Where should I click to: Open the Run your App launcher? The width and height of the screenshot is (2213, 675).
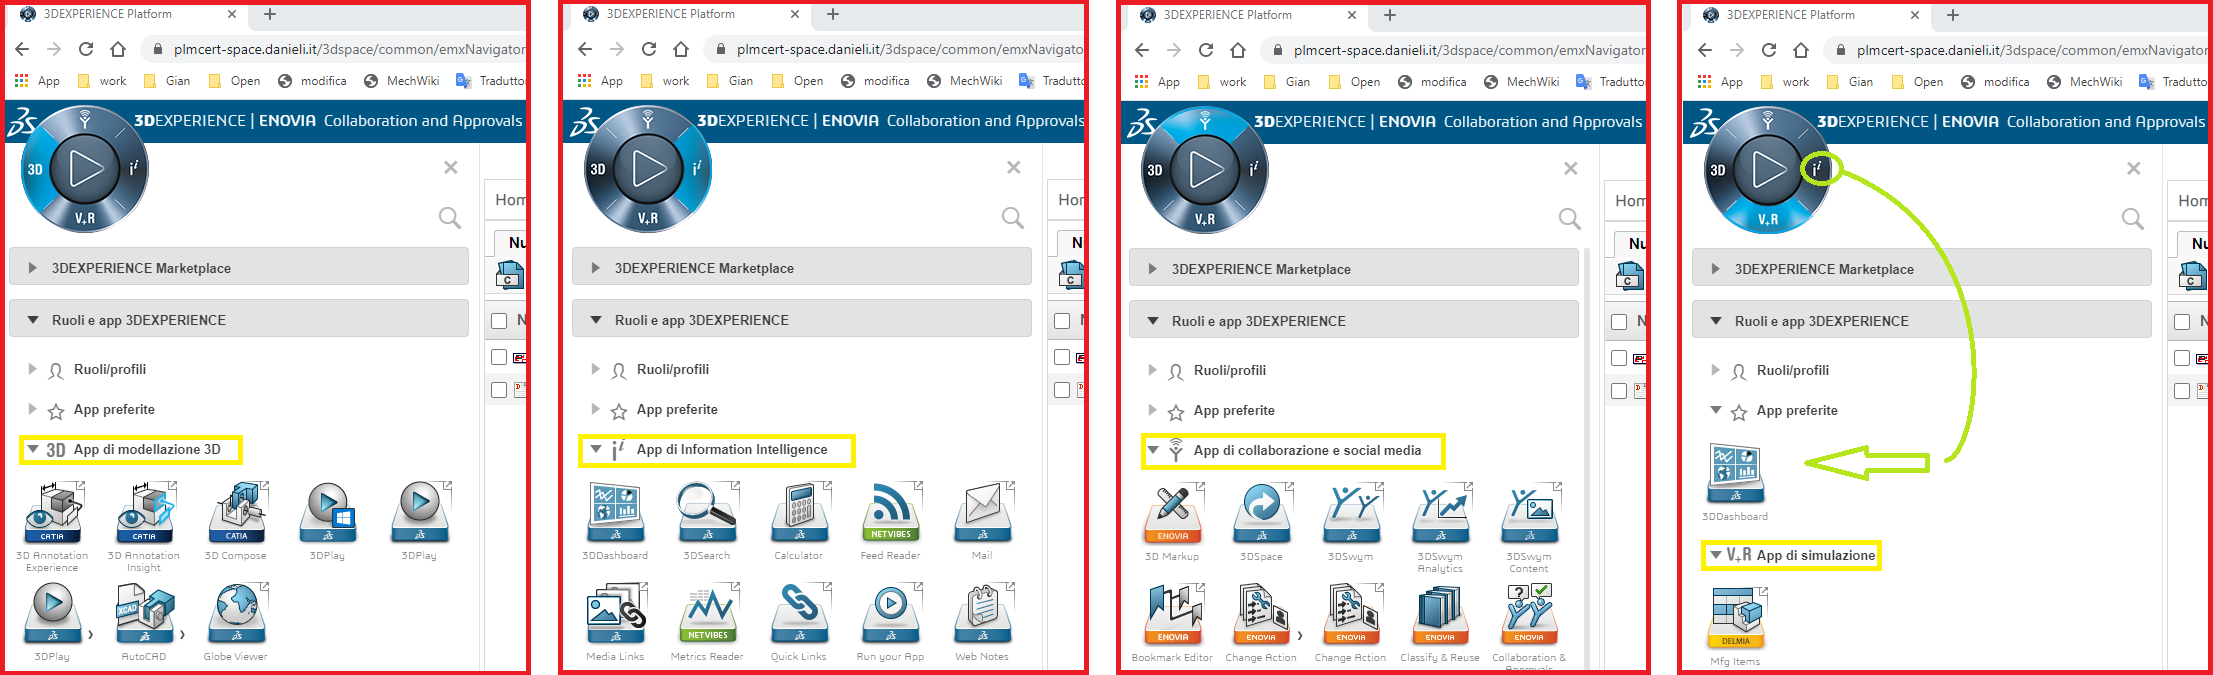click(x=890, y=614)
